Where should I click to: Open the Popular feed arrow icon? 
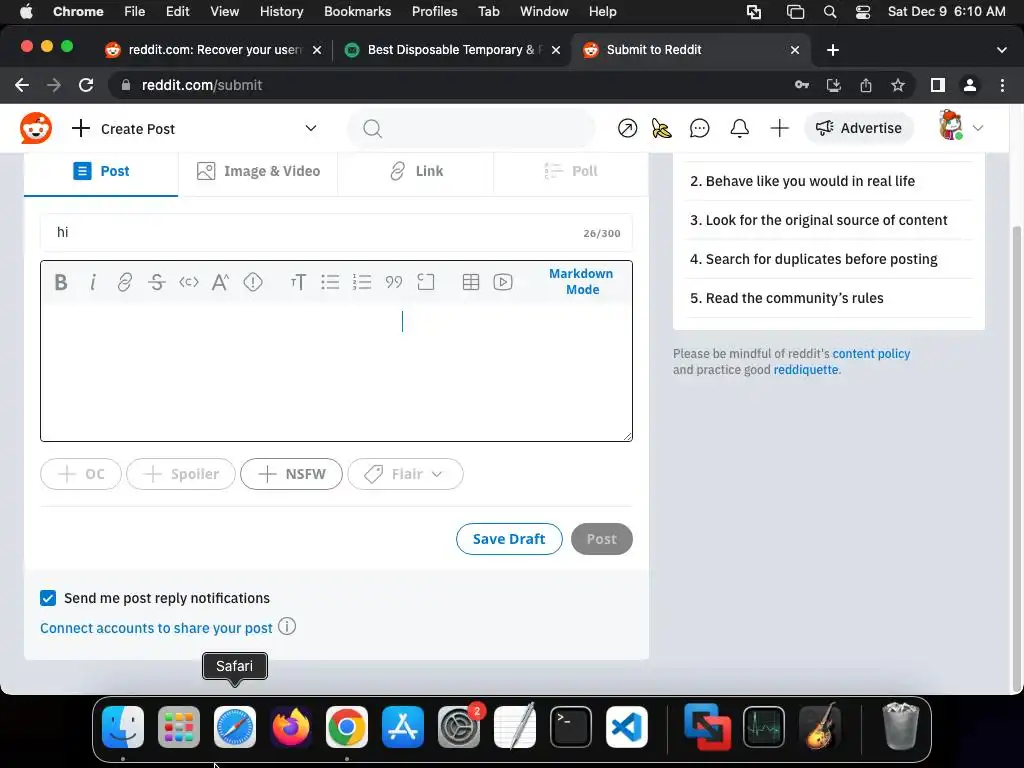point(628,128)
